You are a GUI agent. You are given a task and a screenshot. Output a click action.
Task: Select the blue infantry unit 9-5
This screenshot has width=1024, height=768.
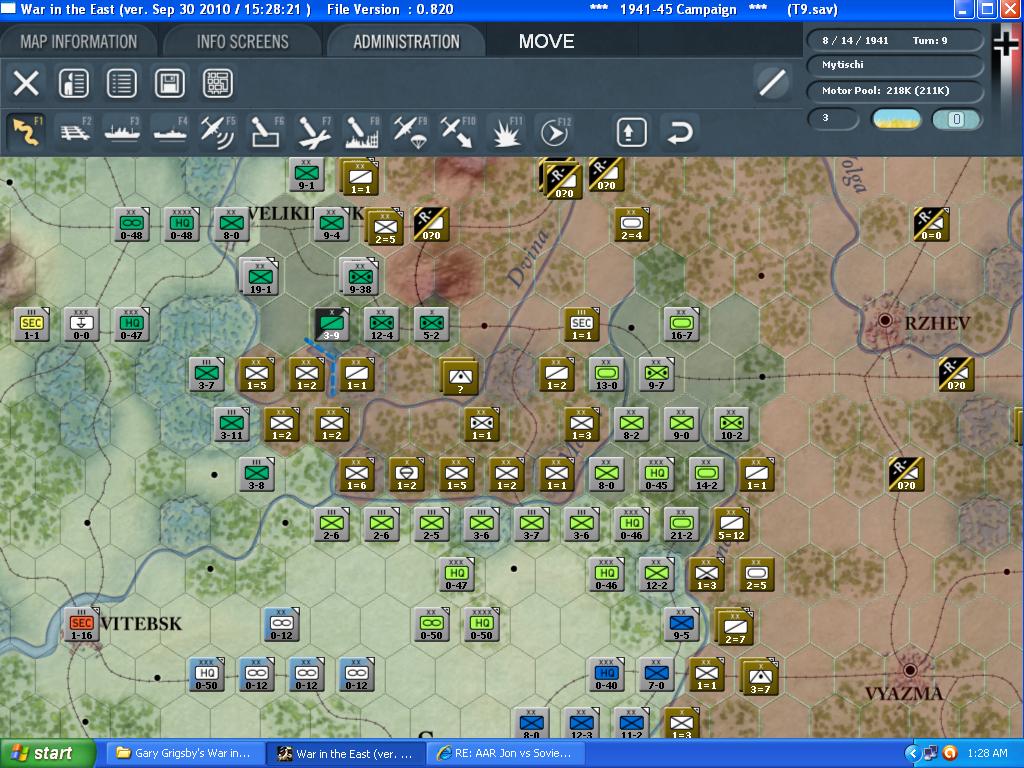pyautogui.click(x=681, y=625)
